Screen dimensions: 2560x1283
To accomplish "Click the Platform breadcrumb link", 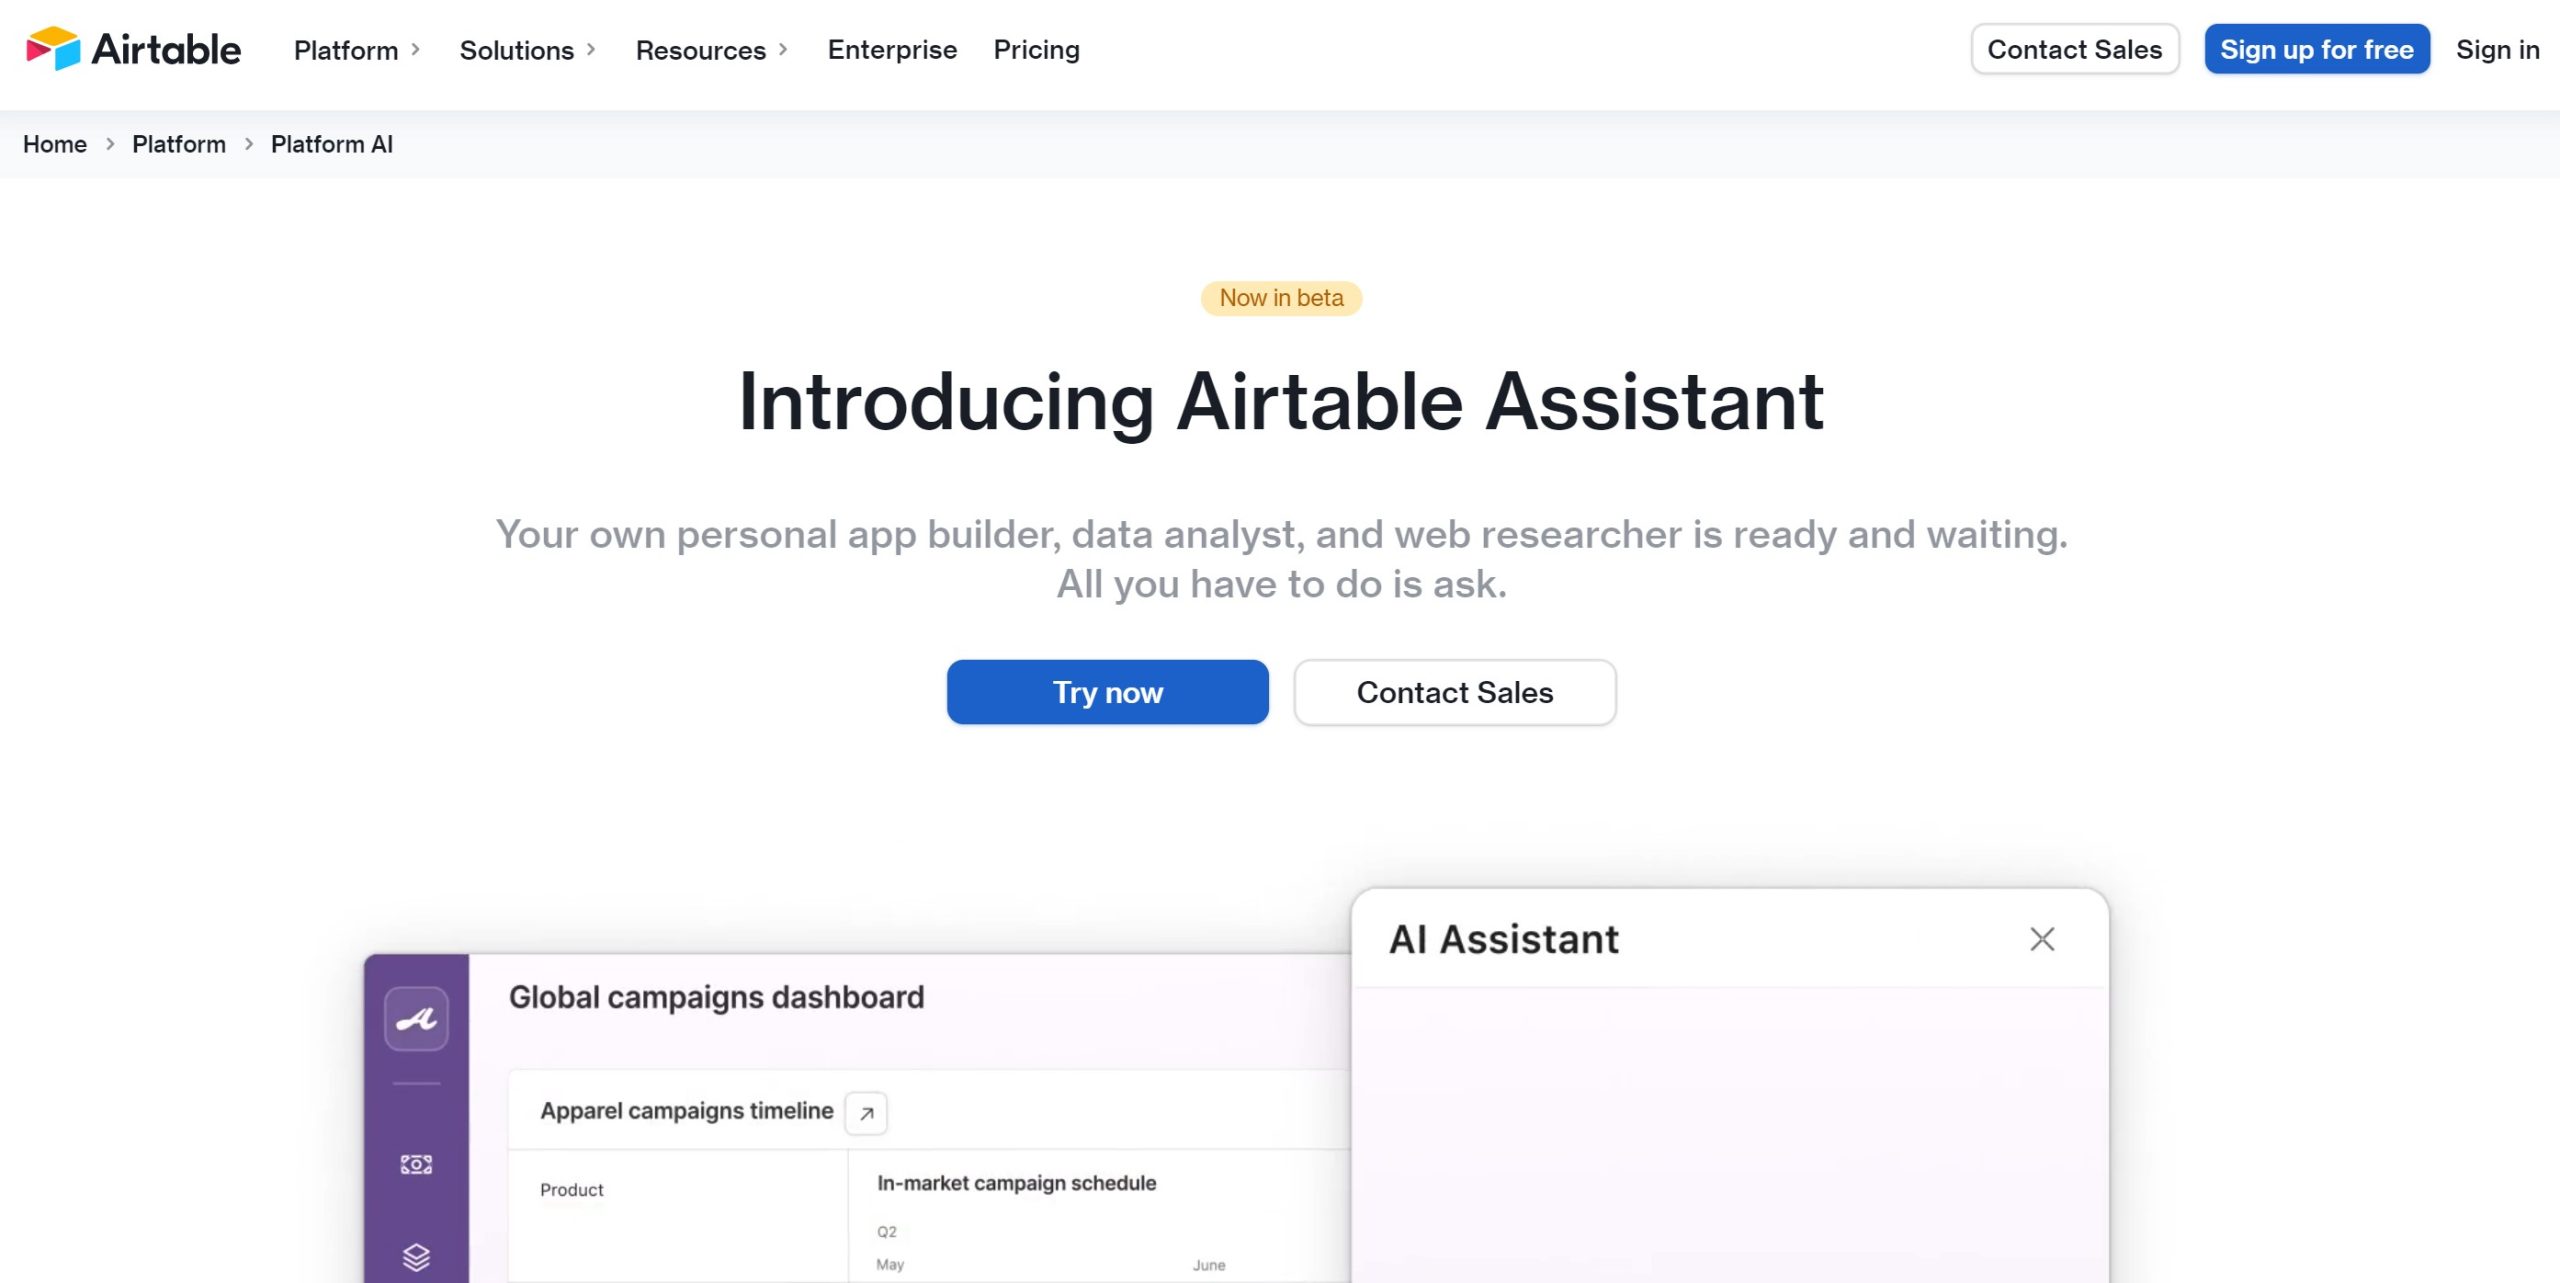I will 179,144.
